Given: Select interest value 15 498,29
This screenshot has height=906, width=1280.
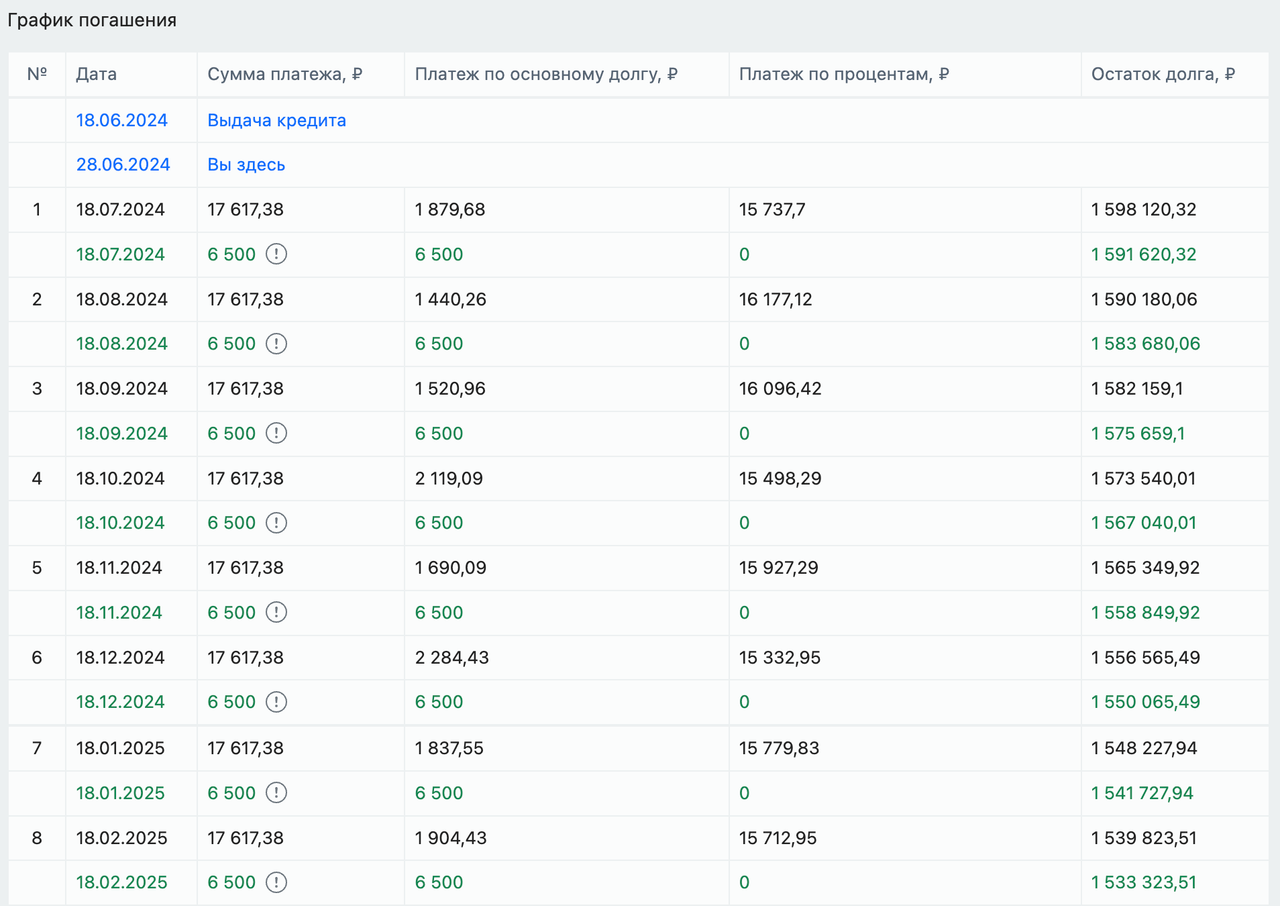Looking at the screenshot, I should pyautogui.click(x=780, y=478).
